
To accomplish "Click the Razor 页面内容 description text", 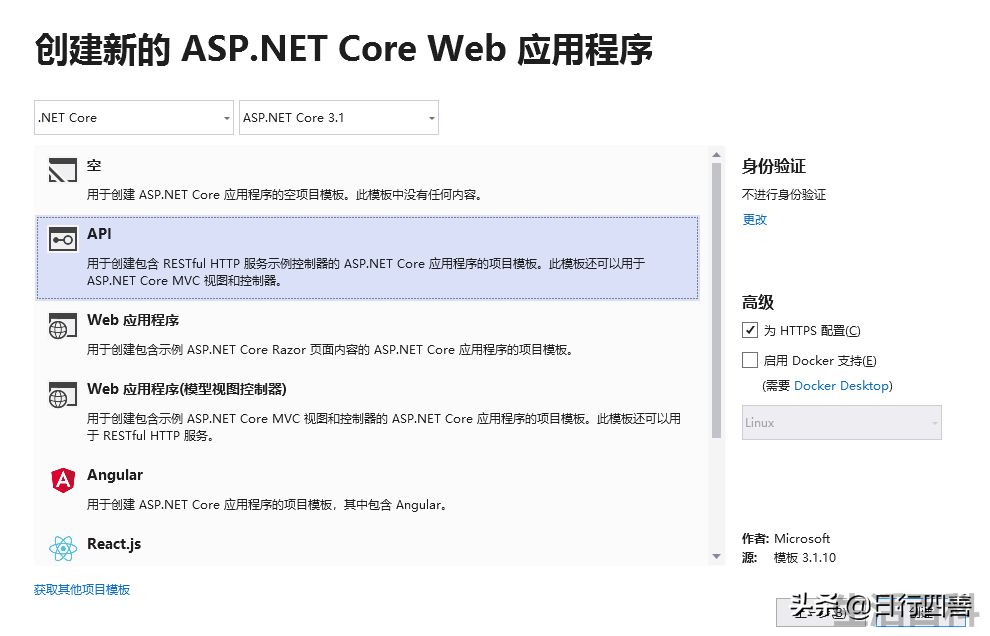I will (329, 350).
